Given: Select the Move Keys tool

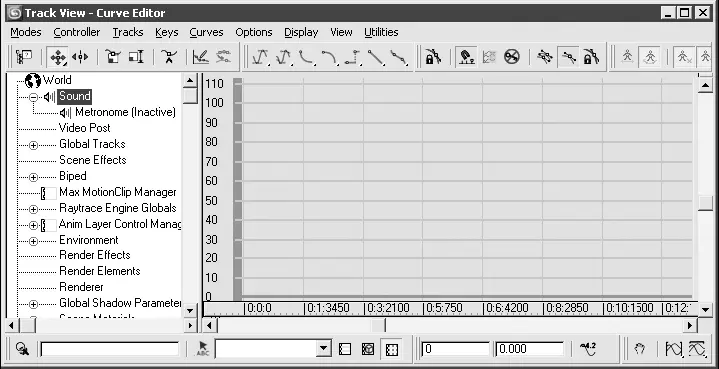Looking at the screenshot, I should click(58, 57).
